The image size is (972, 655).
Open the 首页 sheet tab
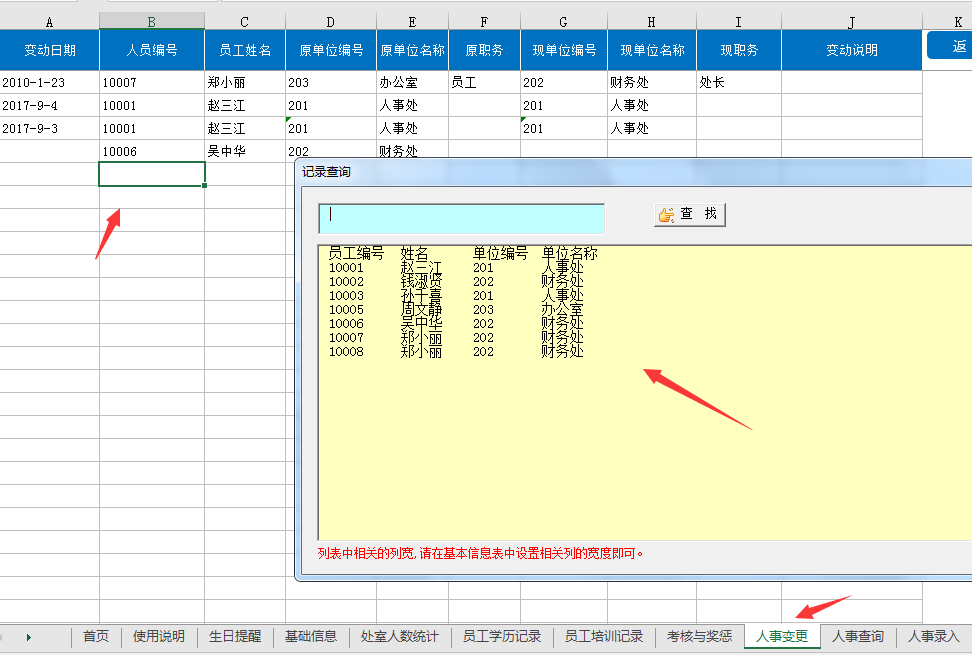coord(96,636)
